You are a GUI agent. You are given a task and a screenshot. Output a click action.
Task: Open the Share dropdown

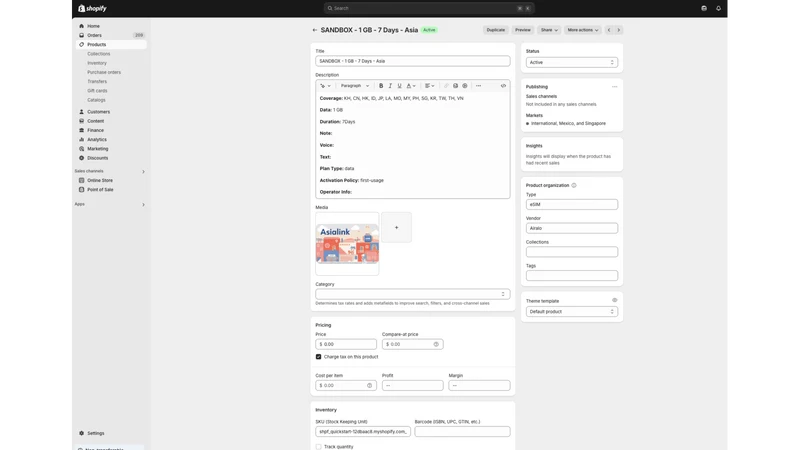[x=549, y=30]
